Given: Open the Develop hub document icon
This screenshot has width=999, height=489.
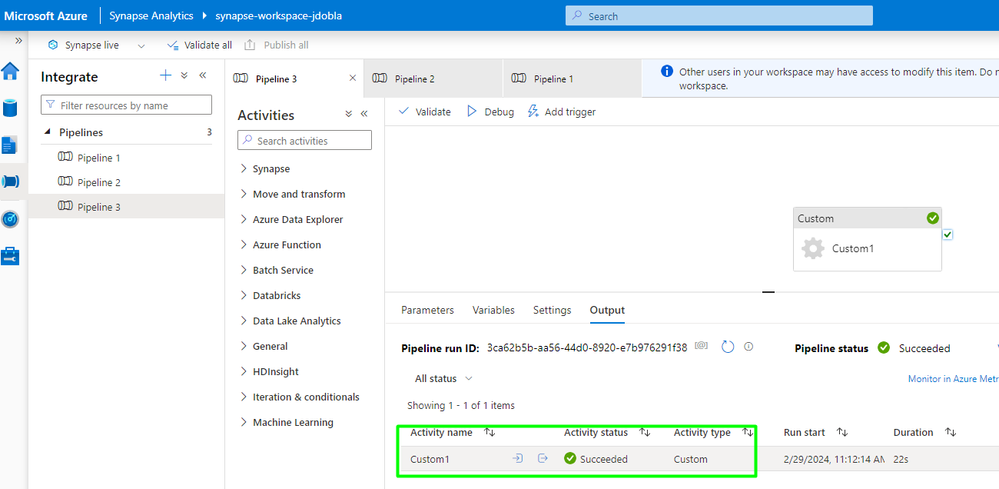Looking at the screenshot, I should [10, 145].
